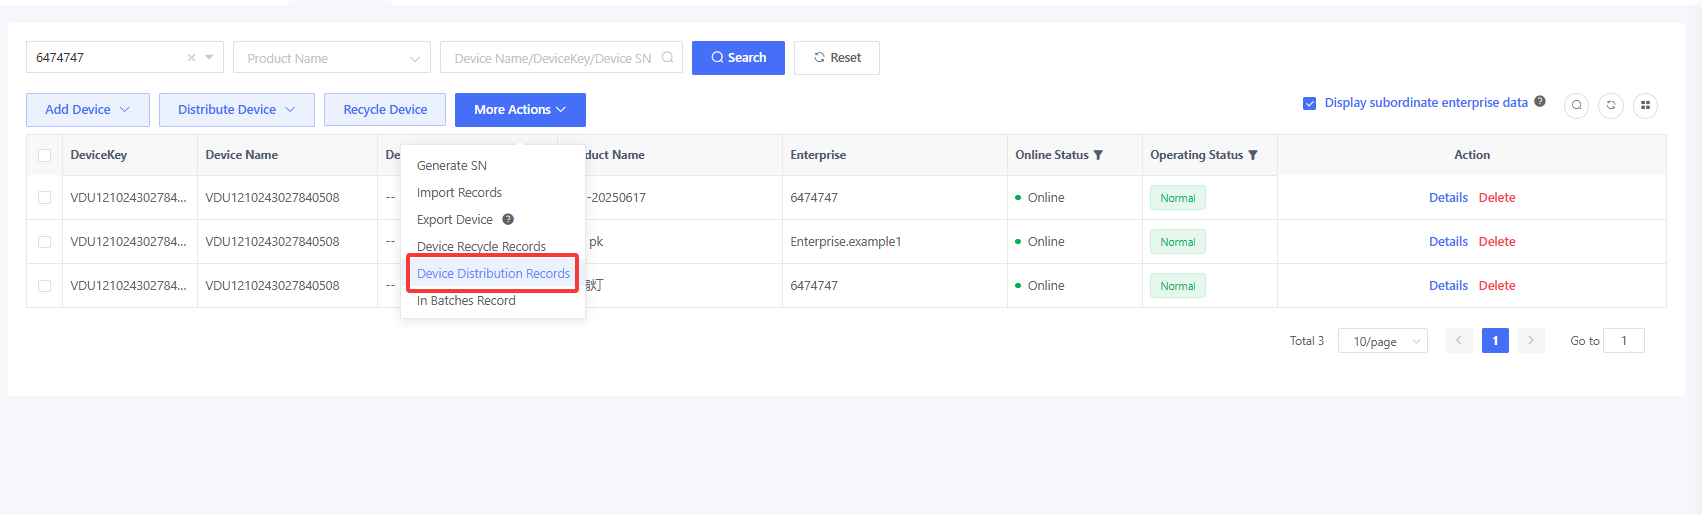Click the round refresh icon button above the table

1610,105
